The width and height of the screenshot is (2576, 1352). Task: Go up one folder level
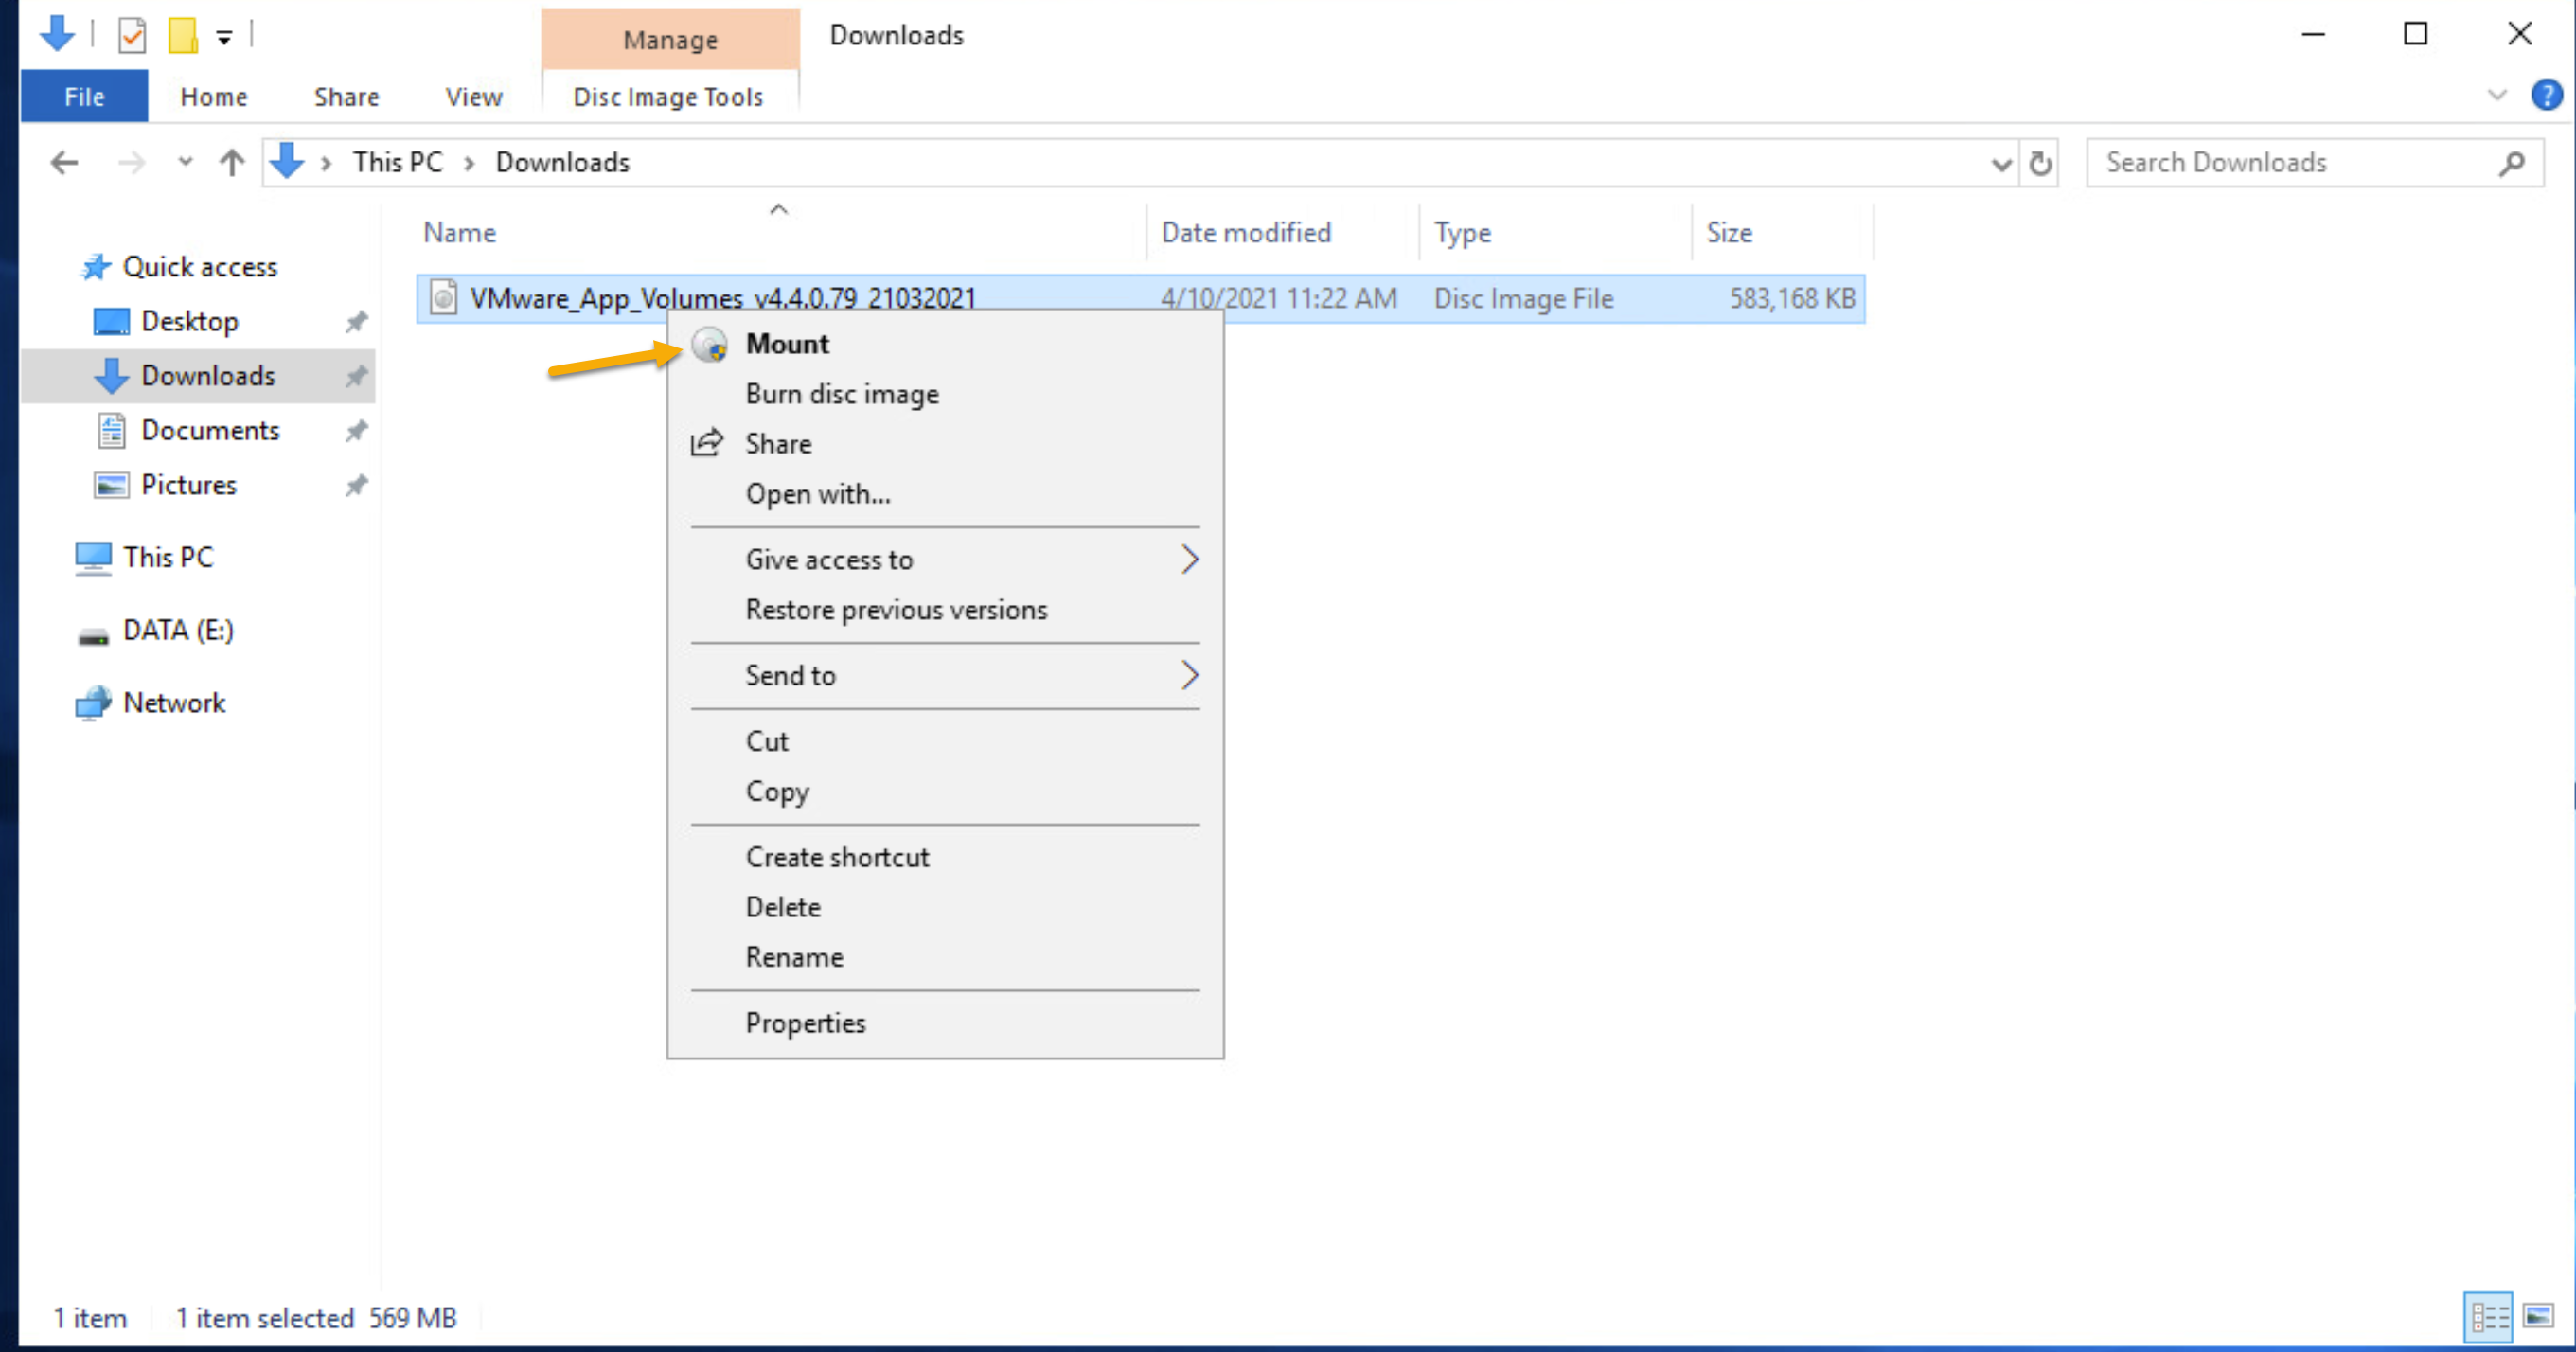coord(232,162)
